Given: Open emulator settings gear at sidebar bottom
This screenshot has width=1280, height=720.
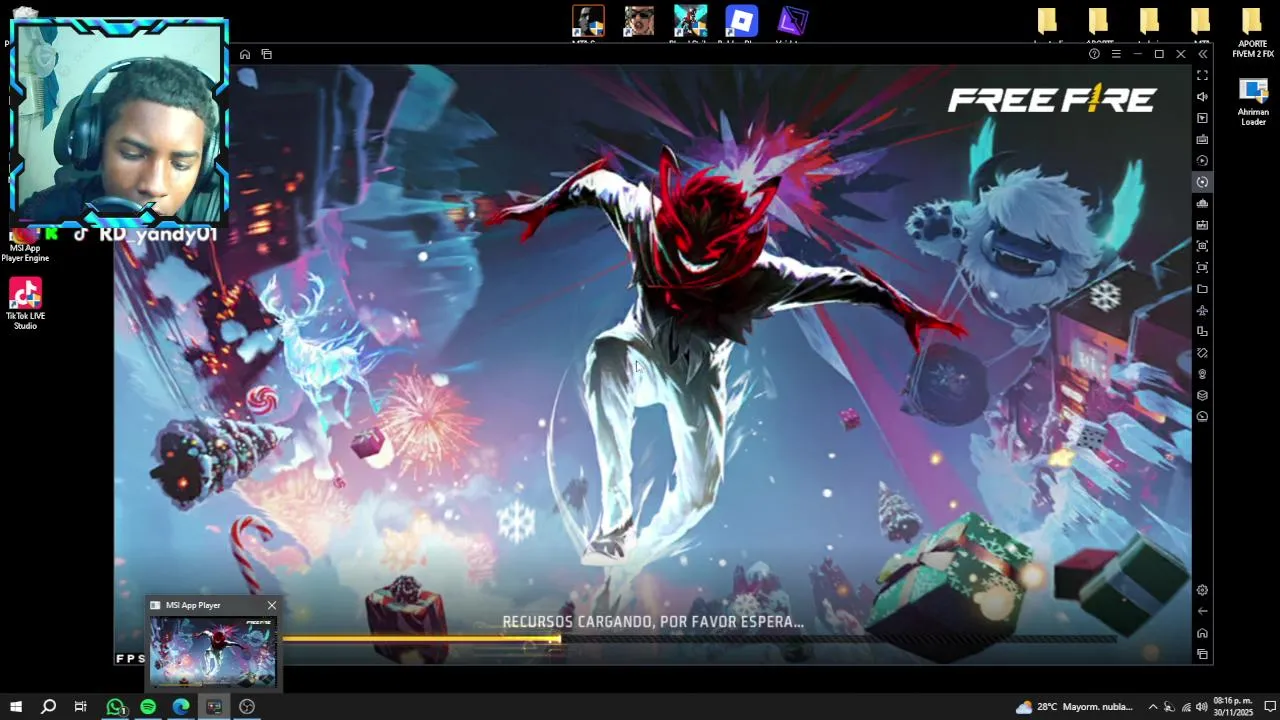Looking at the screenshot, I should 1202,590.
